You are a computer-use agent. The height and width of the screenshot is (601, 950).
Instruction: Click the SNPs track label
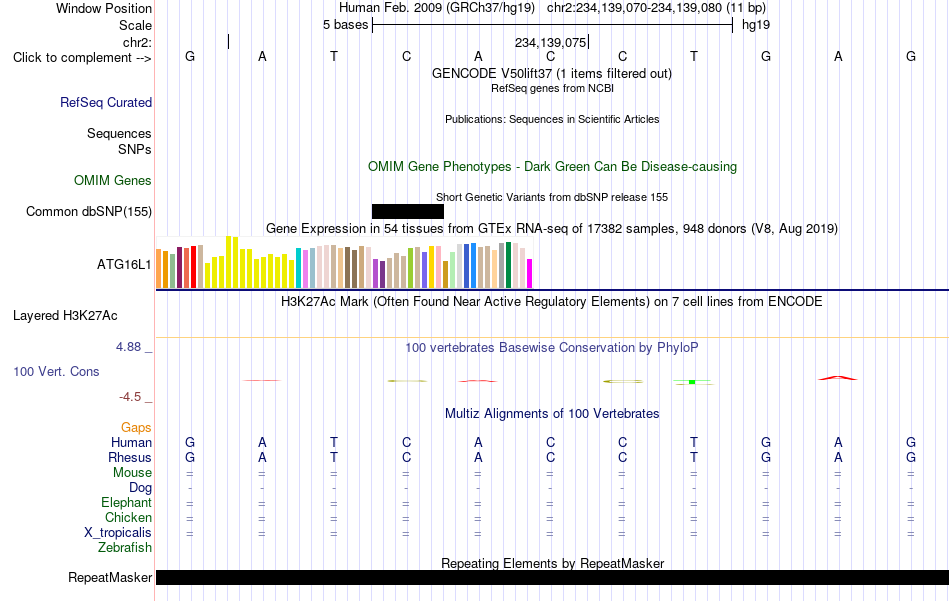click(135, 149)
